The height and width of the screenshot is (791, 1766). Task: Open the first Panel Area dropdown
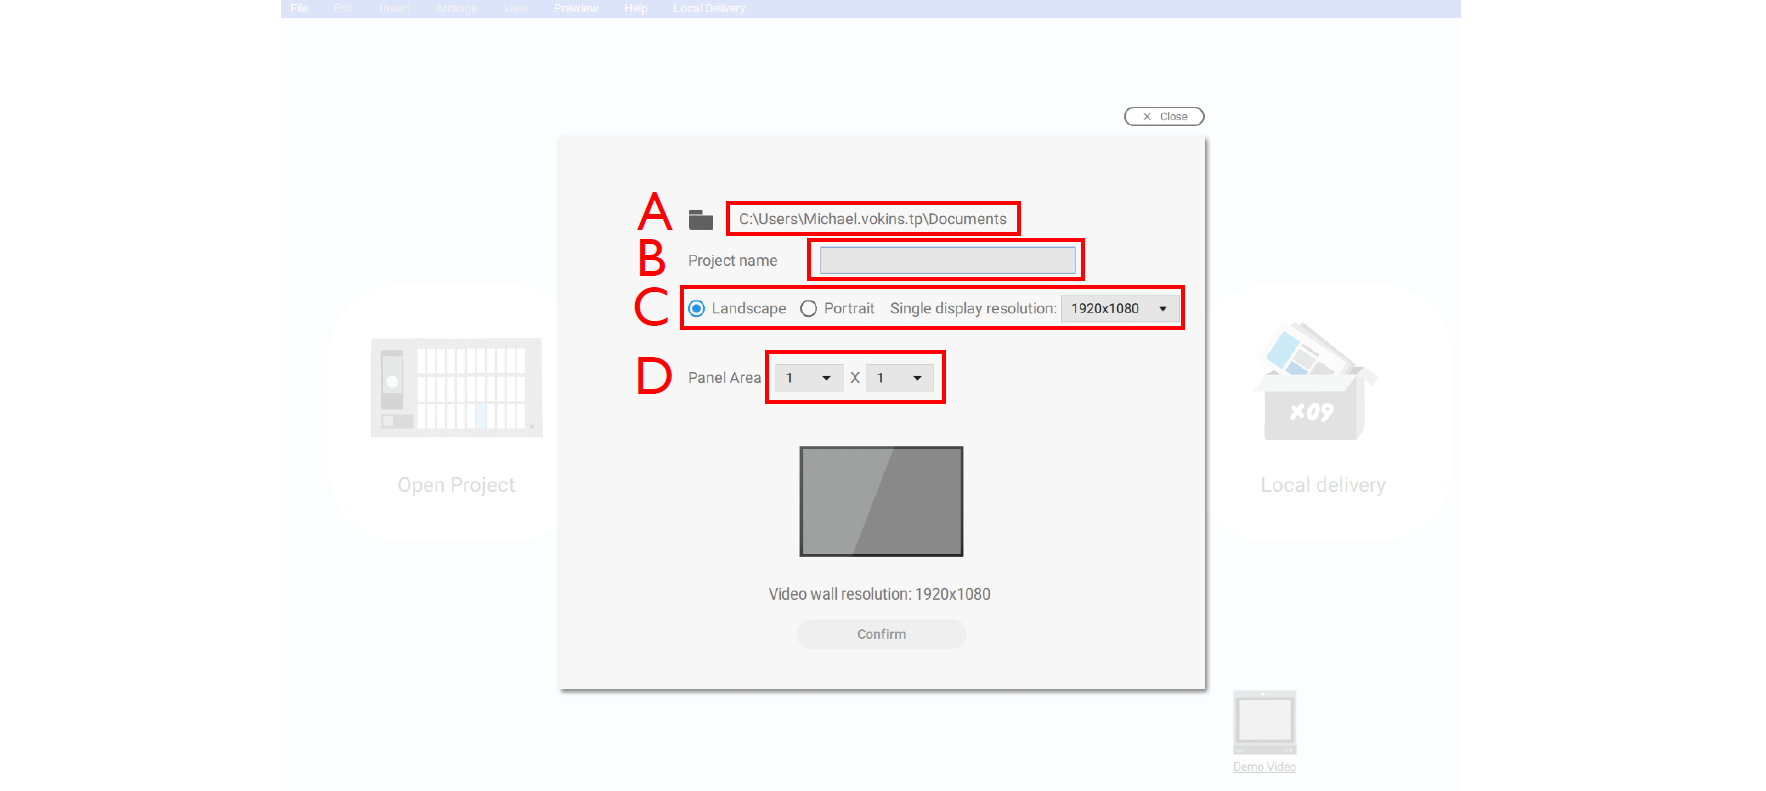808,378
